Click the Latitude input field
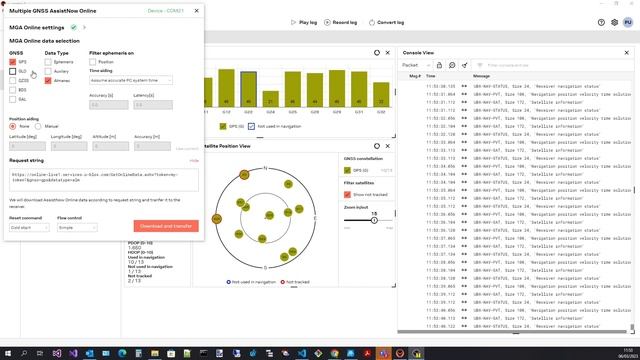Screen dimensions: 640x360 [x=27, y=146]
